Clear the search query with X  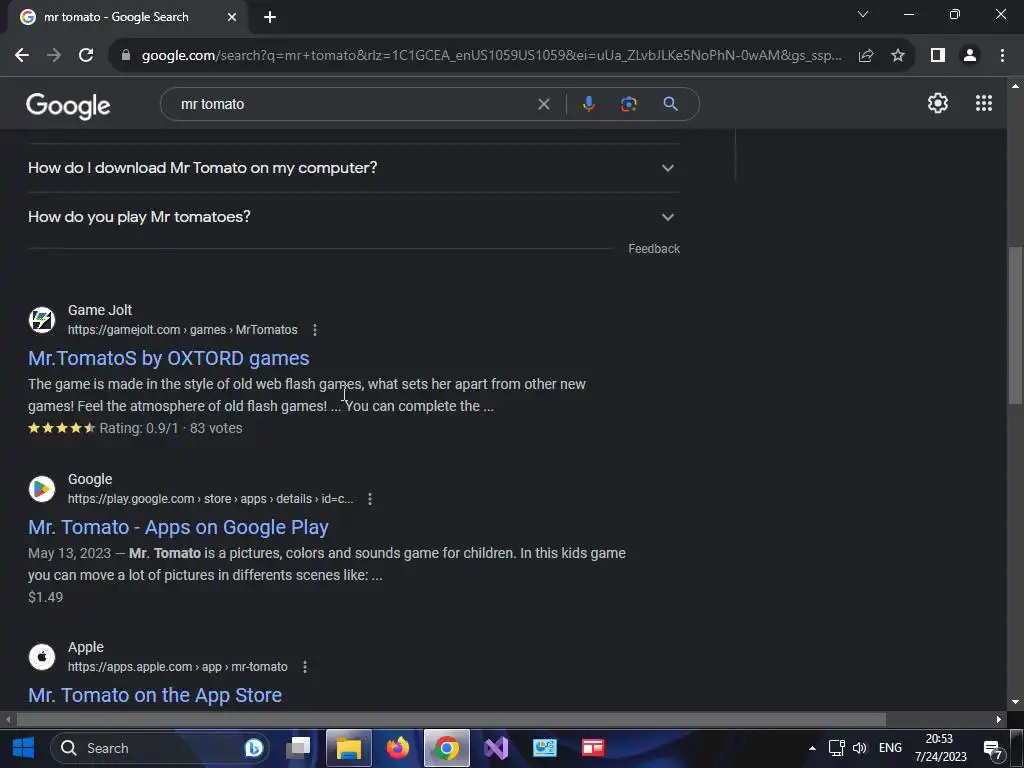coord(543,104)
